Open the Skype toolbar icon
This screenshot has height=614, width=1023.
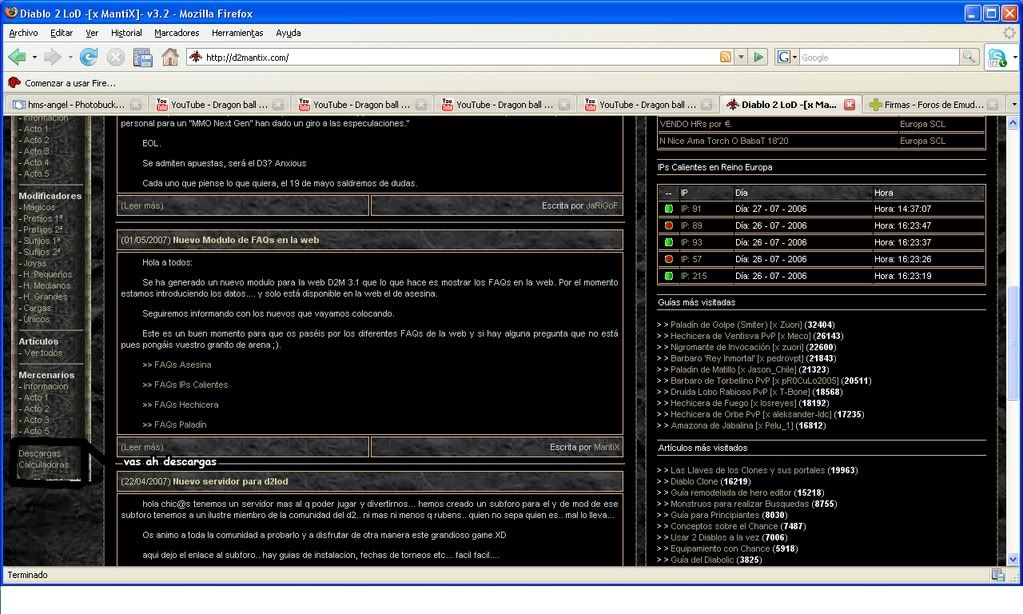click(x=997, y=57)
